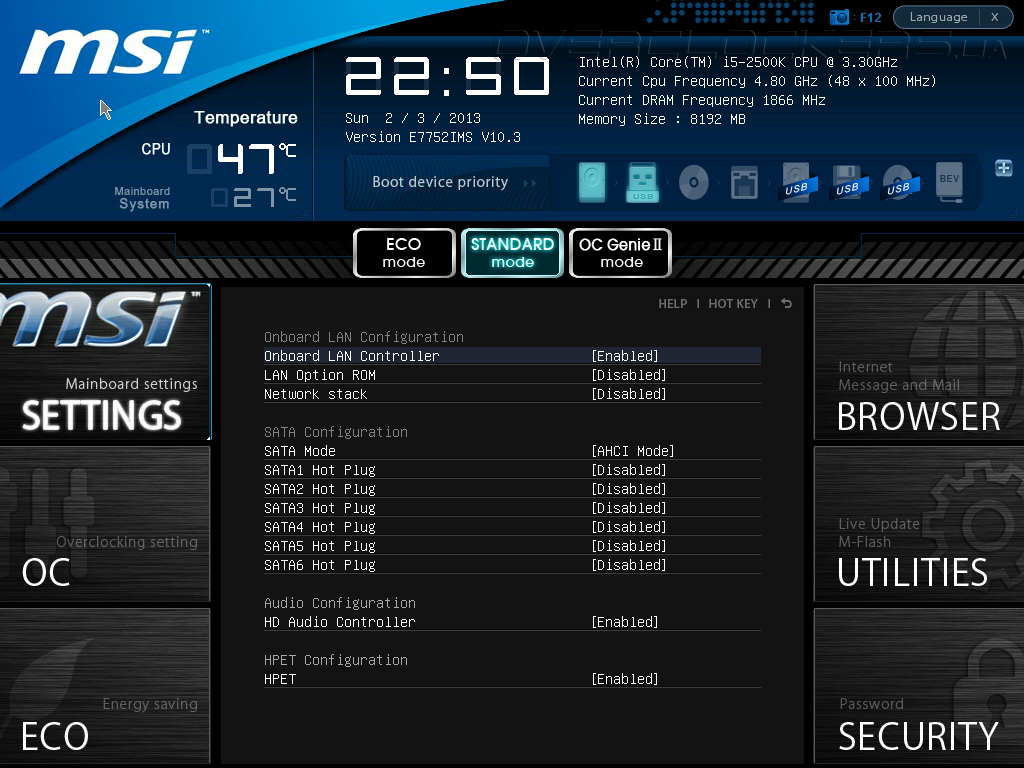Viewport: 1024px width, 768px height.
Task: Toggle Onboard LAN Controller Enabled value
Action: 625,356
